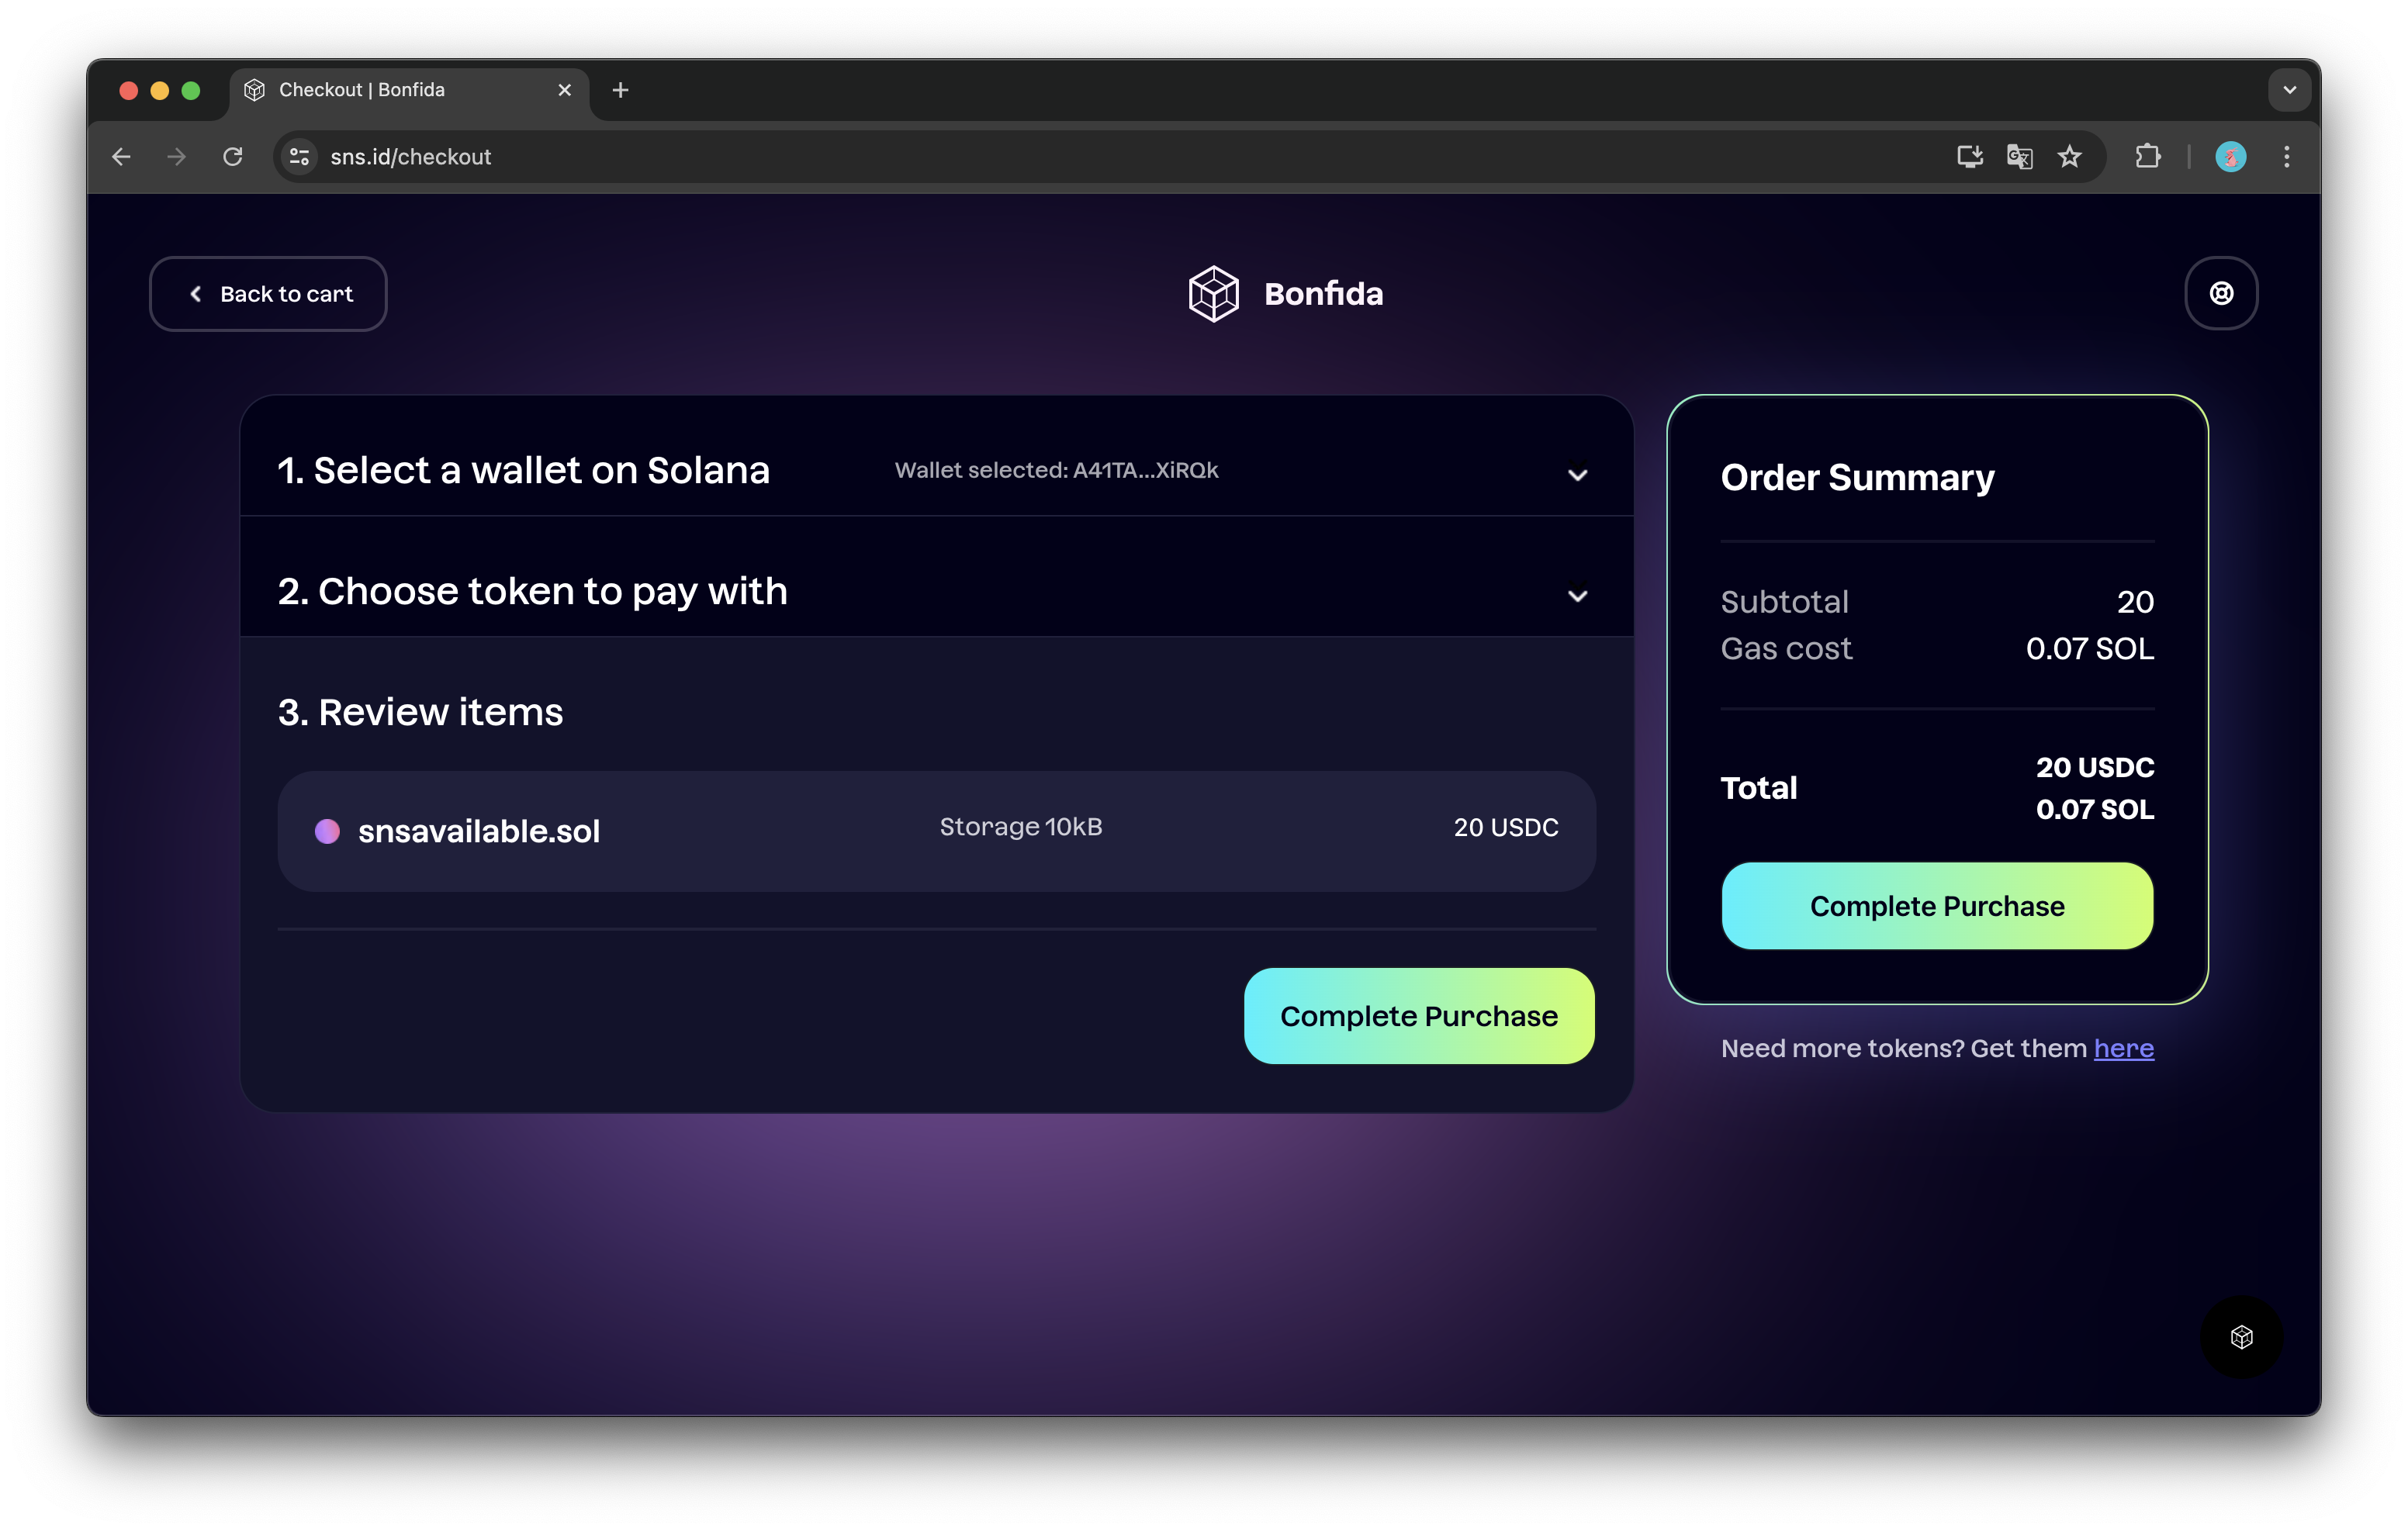Open the Chrome profile avatar
This screenshot has height=1531, width=2408.
tap(2230, 157)
